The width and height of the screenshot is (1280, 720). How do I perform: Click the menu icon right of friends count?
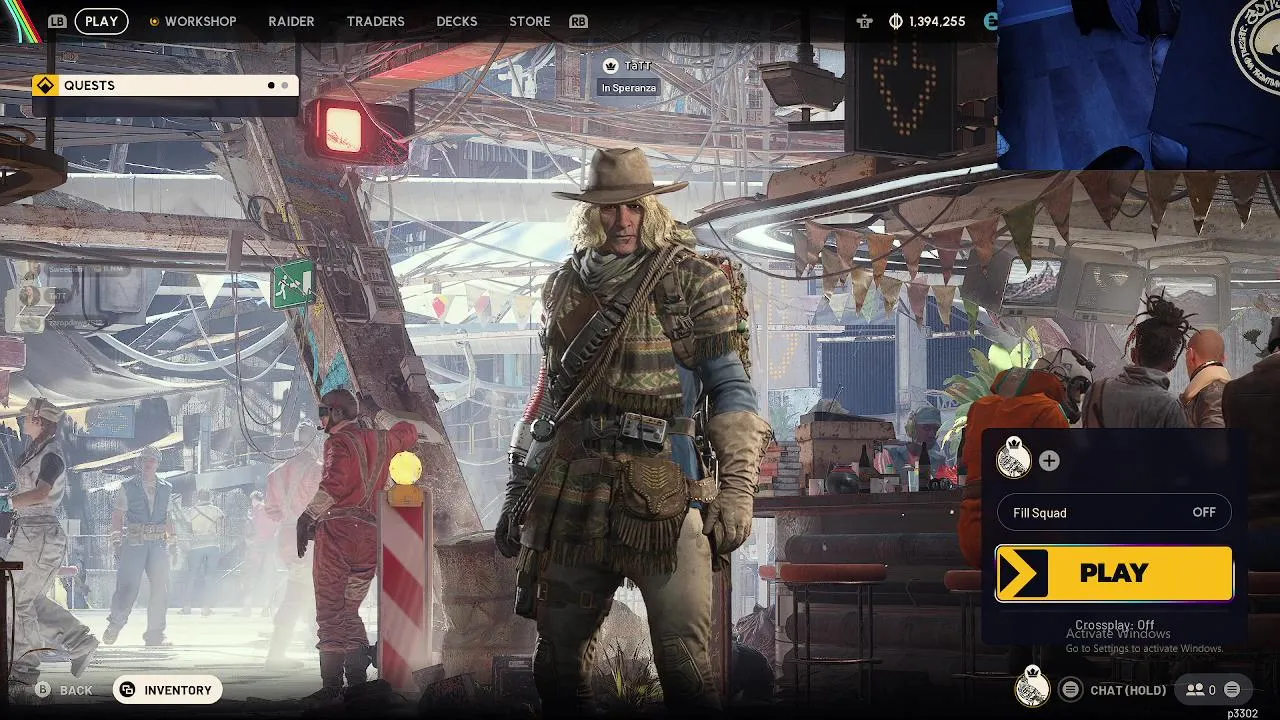tap(1232, 689)
